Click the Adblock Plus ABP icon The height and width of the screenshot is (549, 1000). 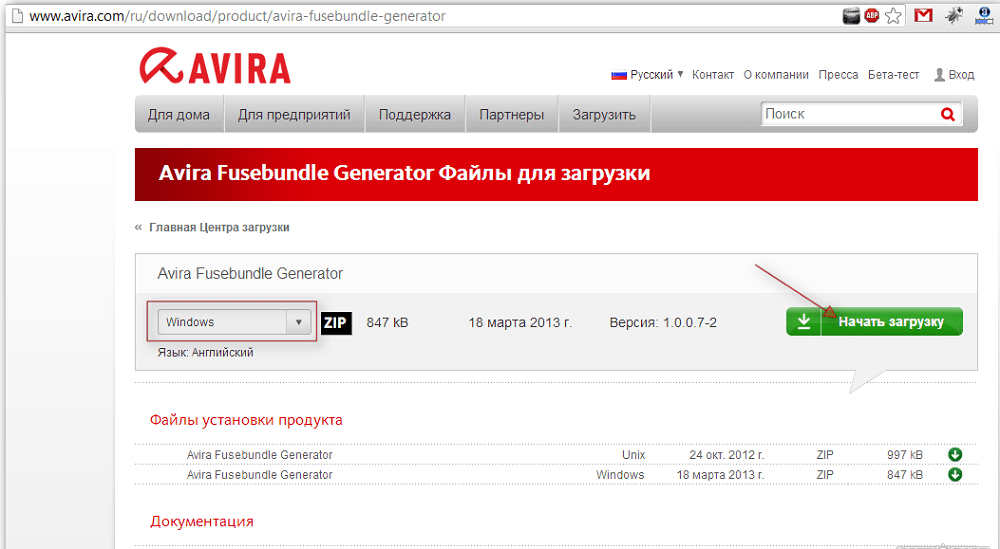(872, 16)
